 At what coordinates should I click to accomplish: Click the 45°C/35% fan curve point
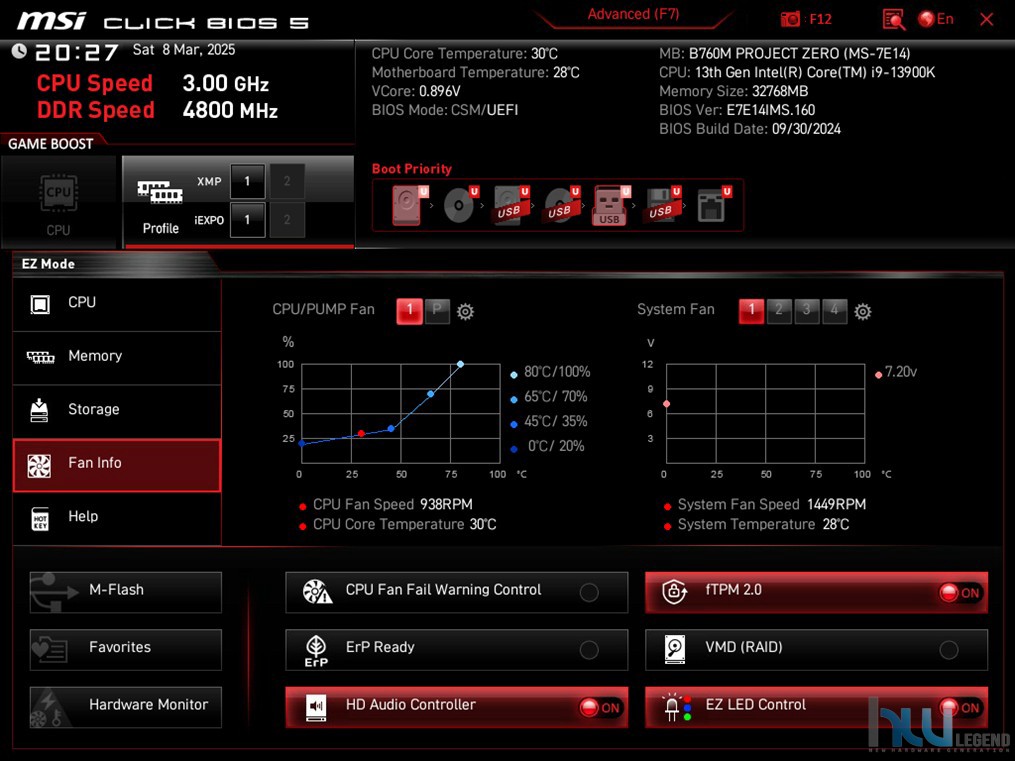(391, 428)
